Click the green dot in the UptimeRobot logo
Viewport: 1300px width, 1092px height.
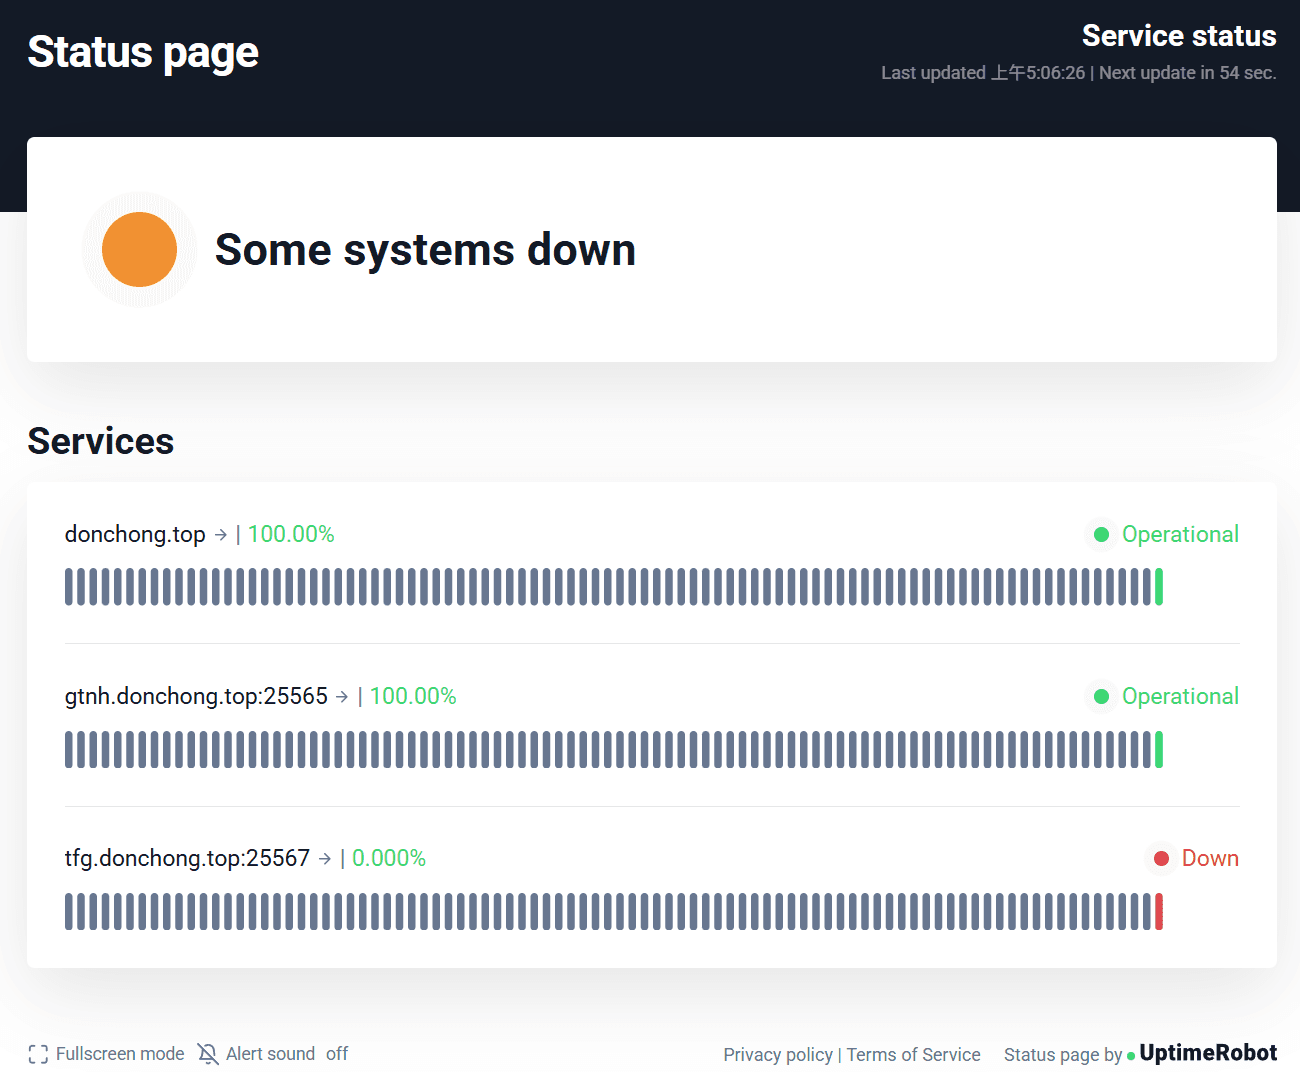[1131, 1054]
